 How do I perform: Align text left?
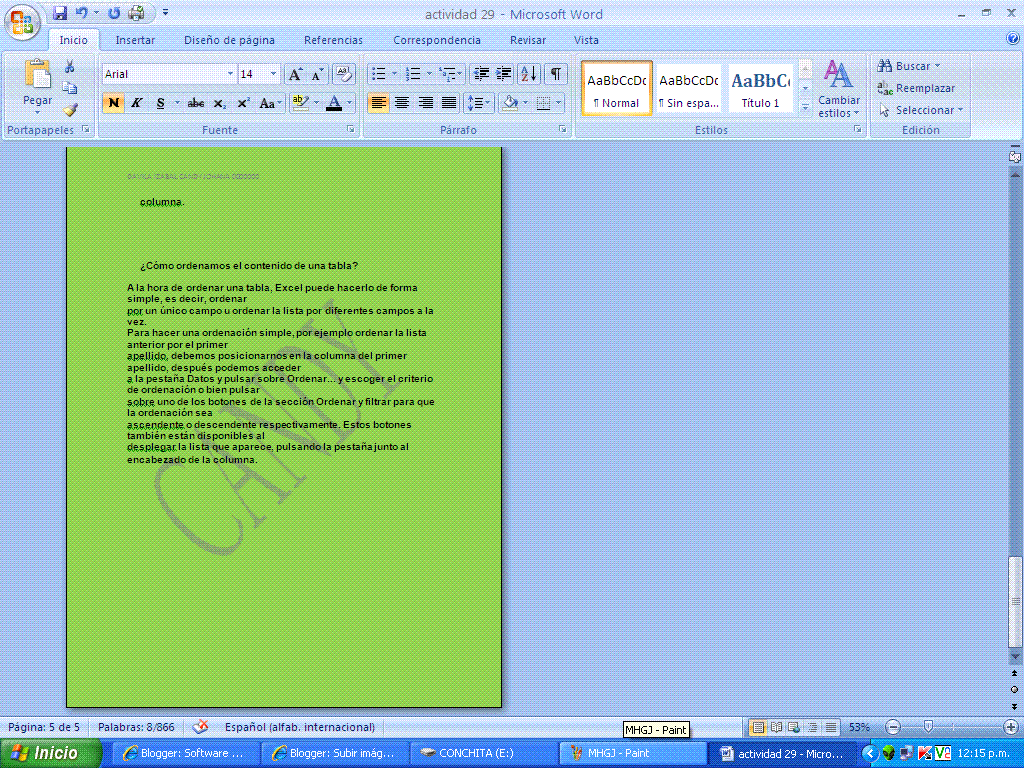pyautogui.click(x=378, y=103)
